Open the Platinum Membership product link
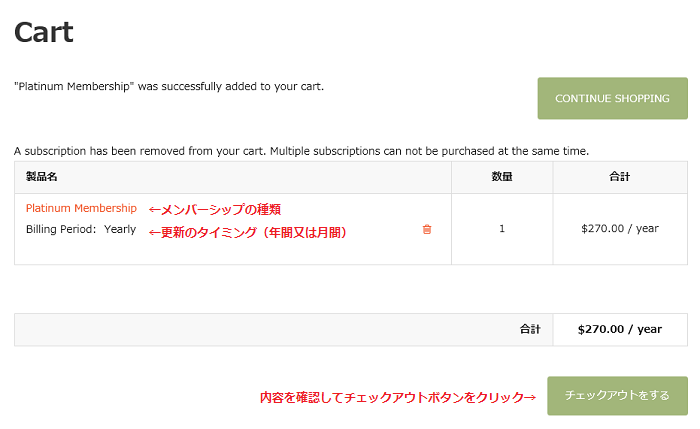Image resolution: width=700 pixels, height=429 pixels. click(81, 208)
